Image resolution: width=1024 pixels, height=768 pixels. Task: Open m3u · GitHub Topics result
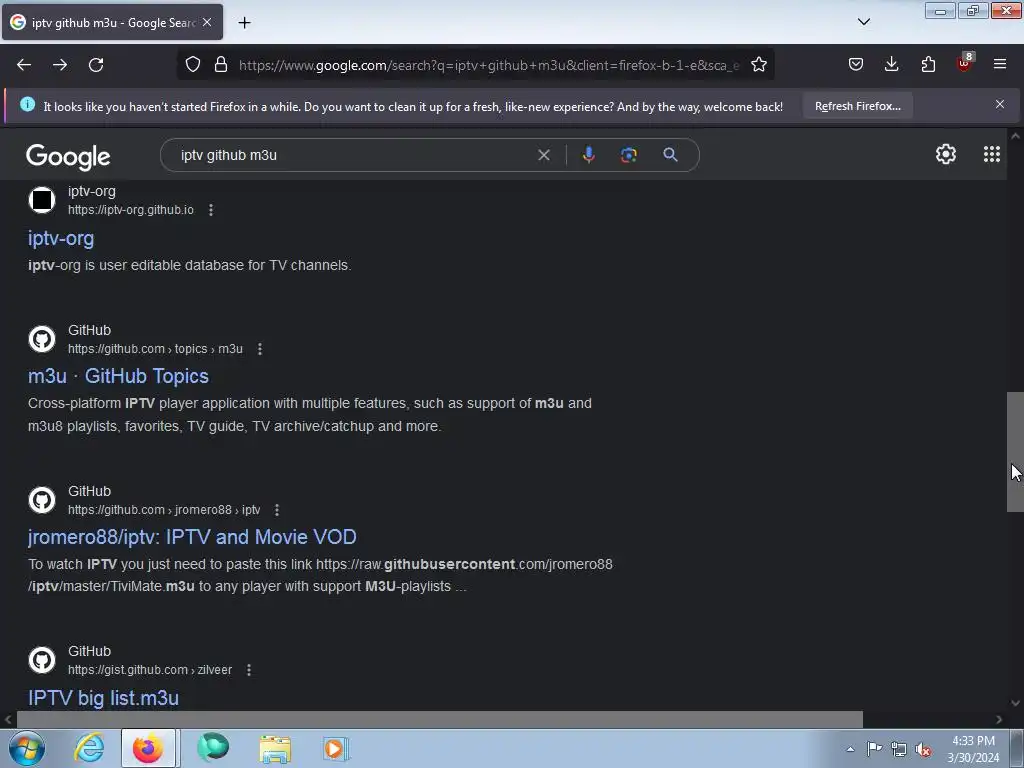click(118, 376)
